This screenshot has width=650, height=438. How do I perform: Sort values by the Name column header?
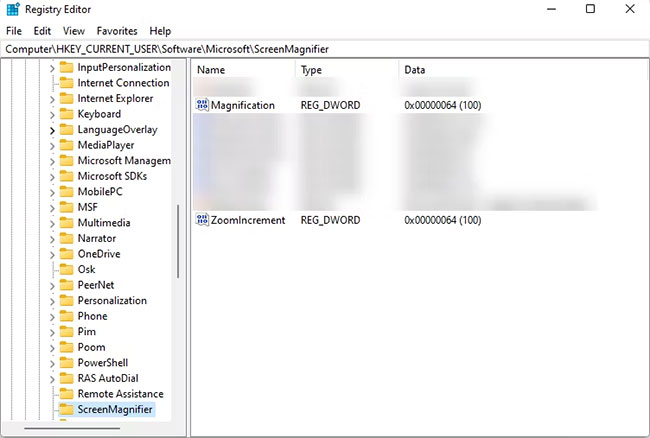(x=244, y=70)
